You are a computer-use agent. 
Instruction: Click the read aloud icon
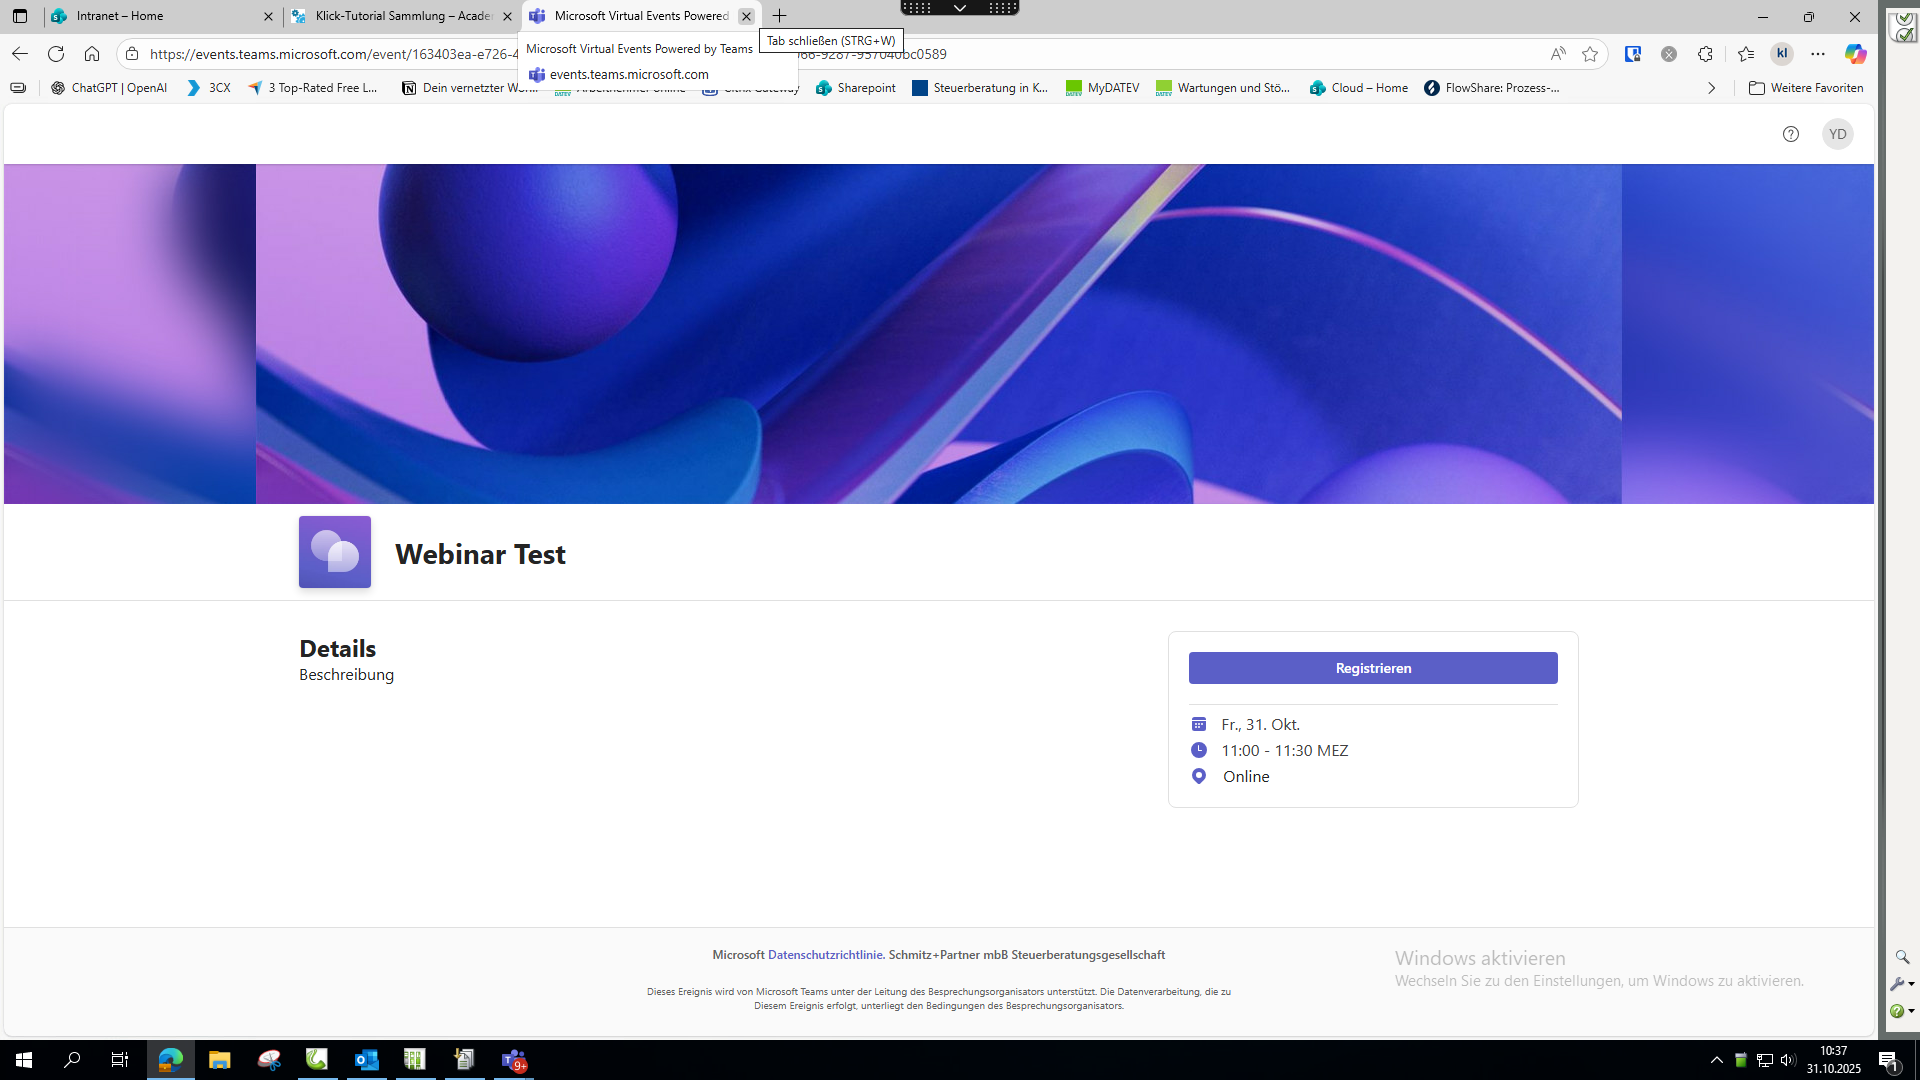point(1558,54)
